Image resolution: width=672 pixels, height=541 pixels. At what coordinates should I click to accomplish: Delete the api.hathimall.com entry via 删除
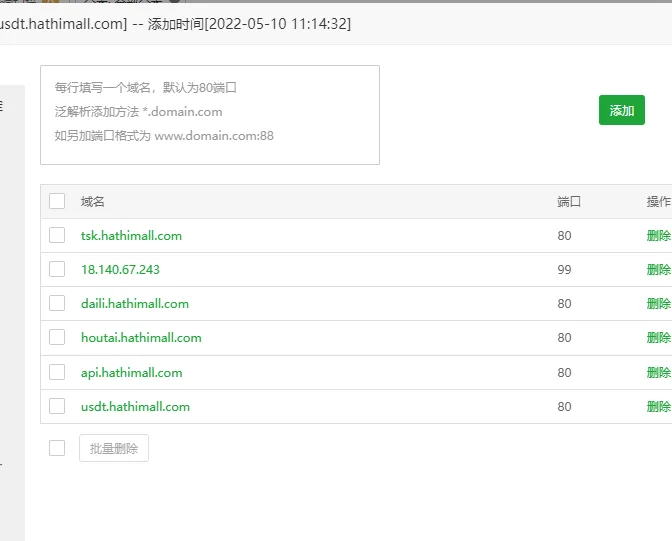coord(658,373)
